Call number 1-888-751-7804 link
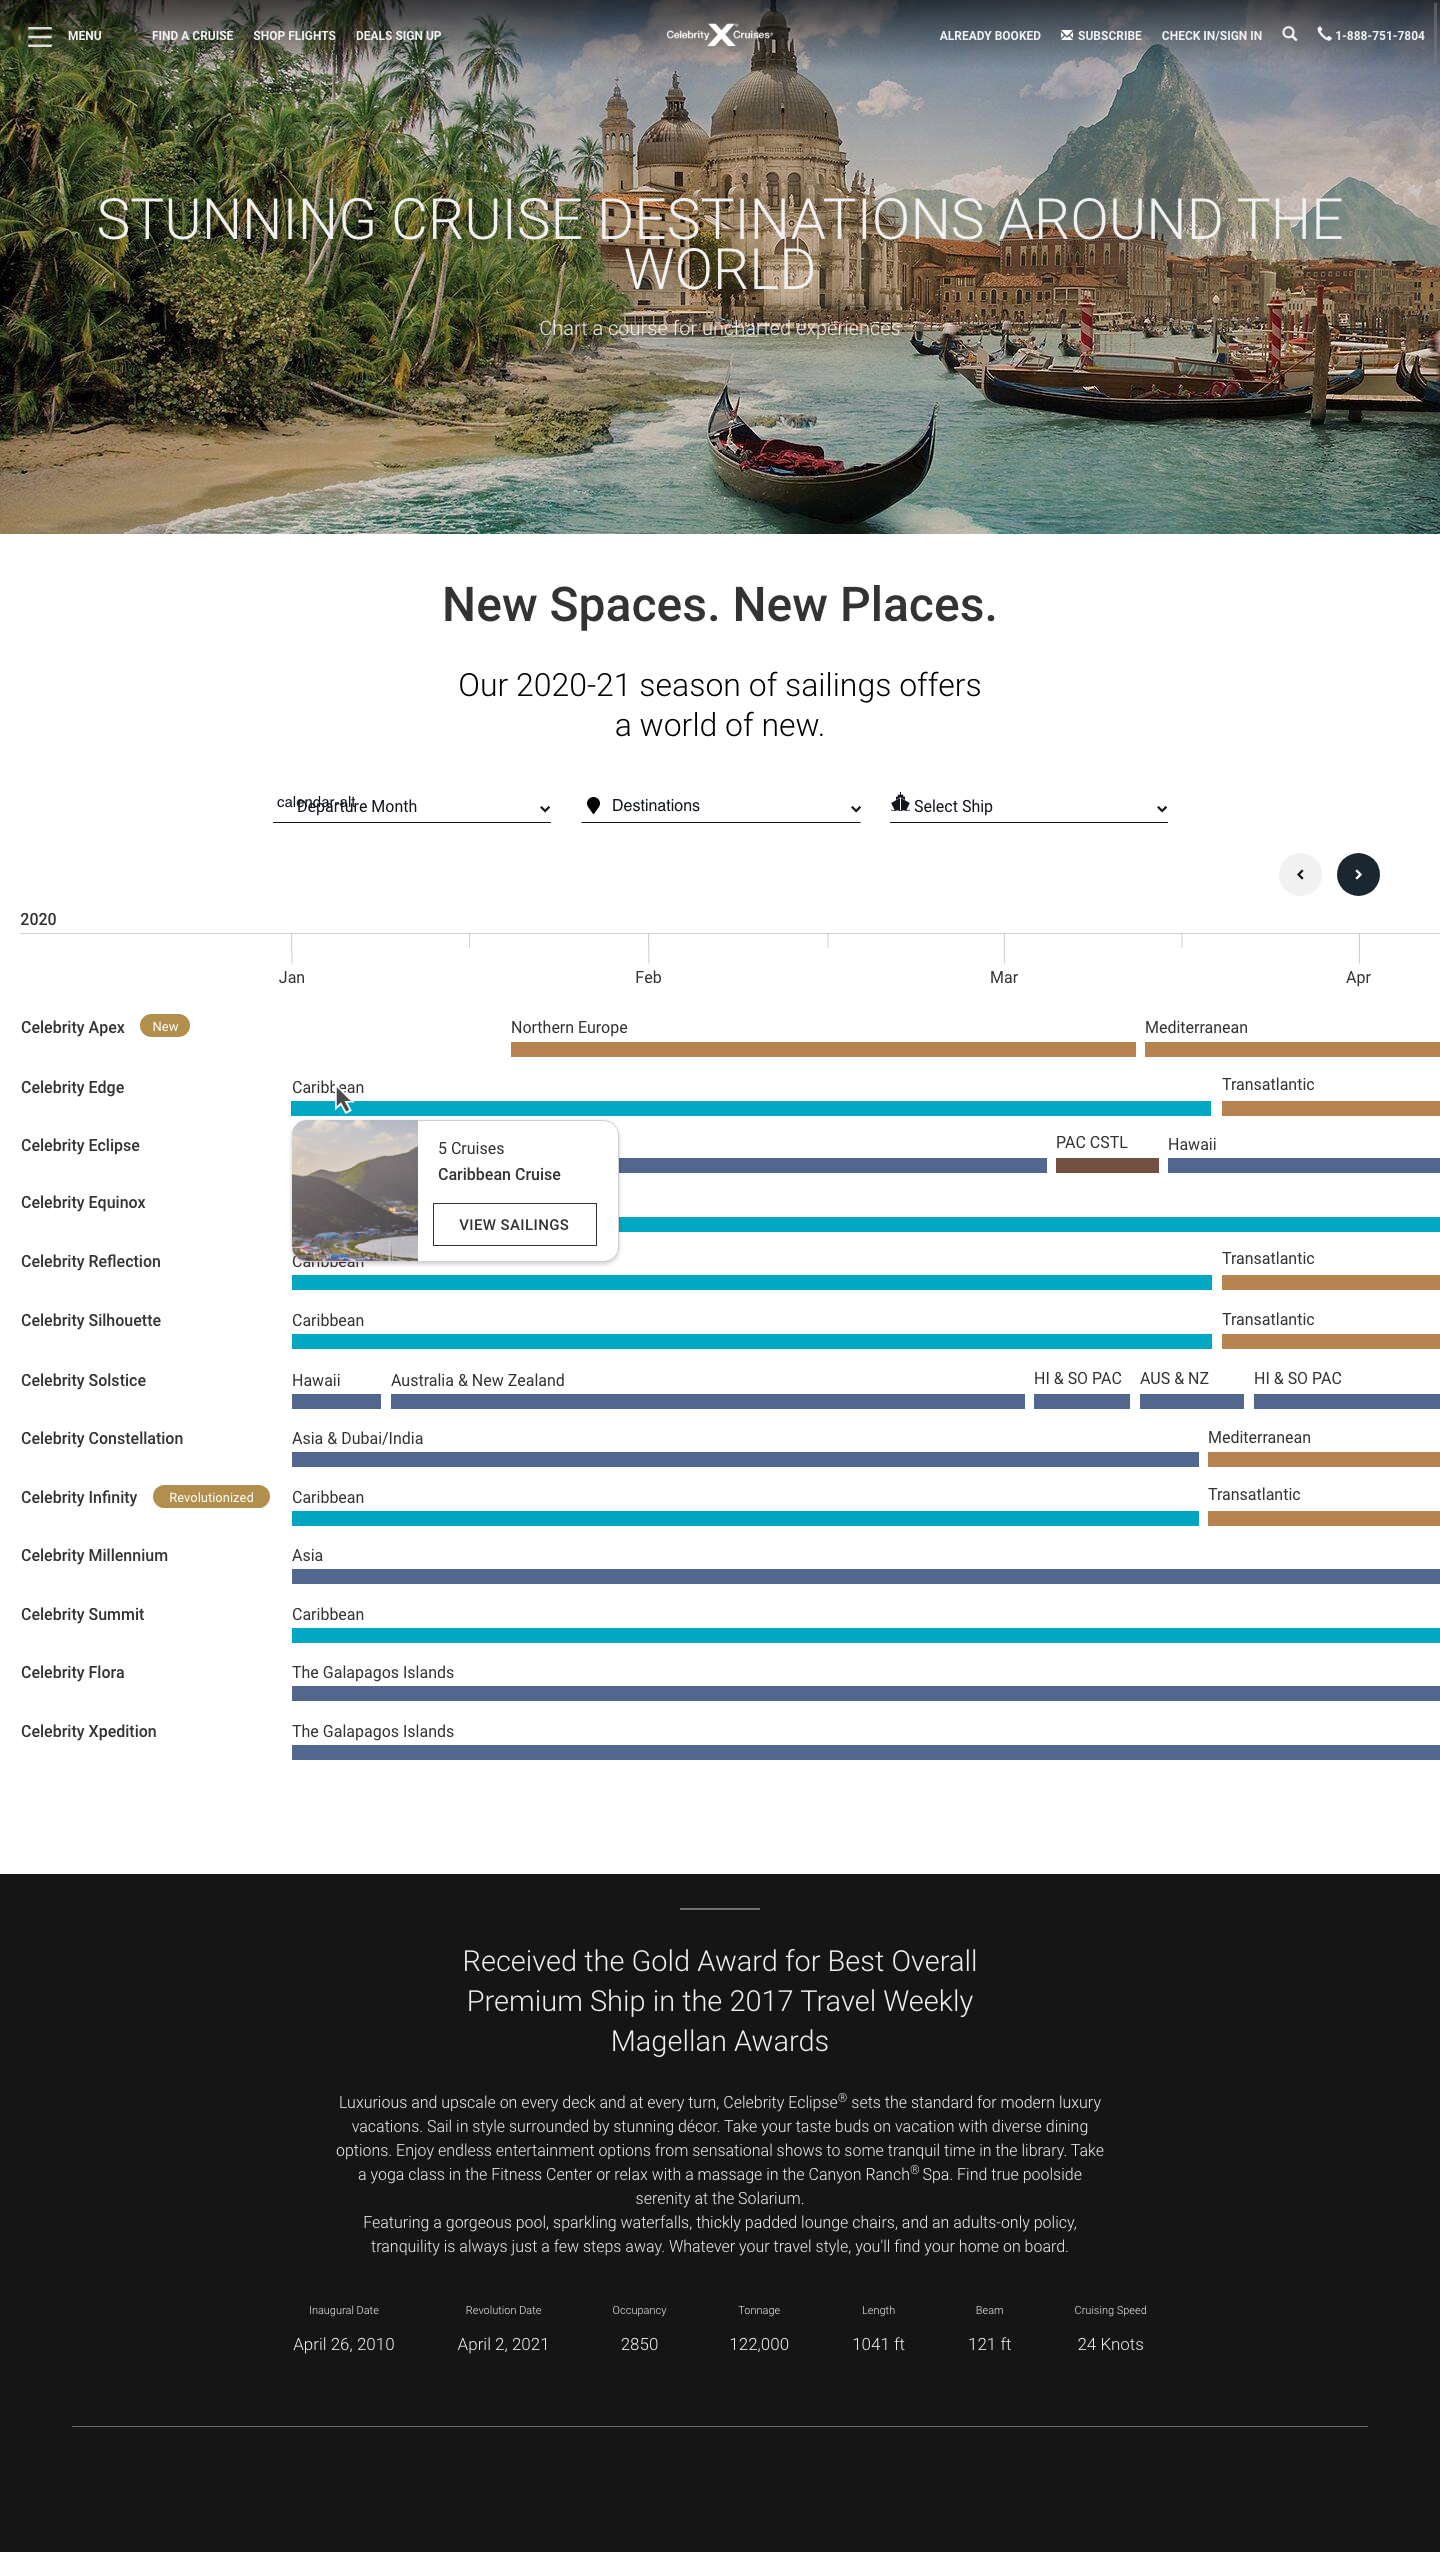The height and width of the screenshot is (2552, 1440). point(1380,36)
